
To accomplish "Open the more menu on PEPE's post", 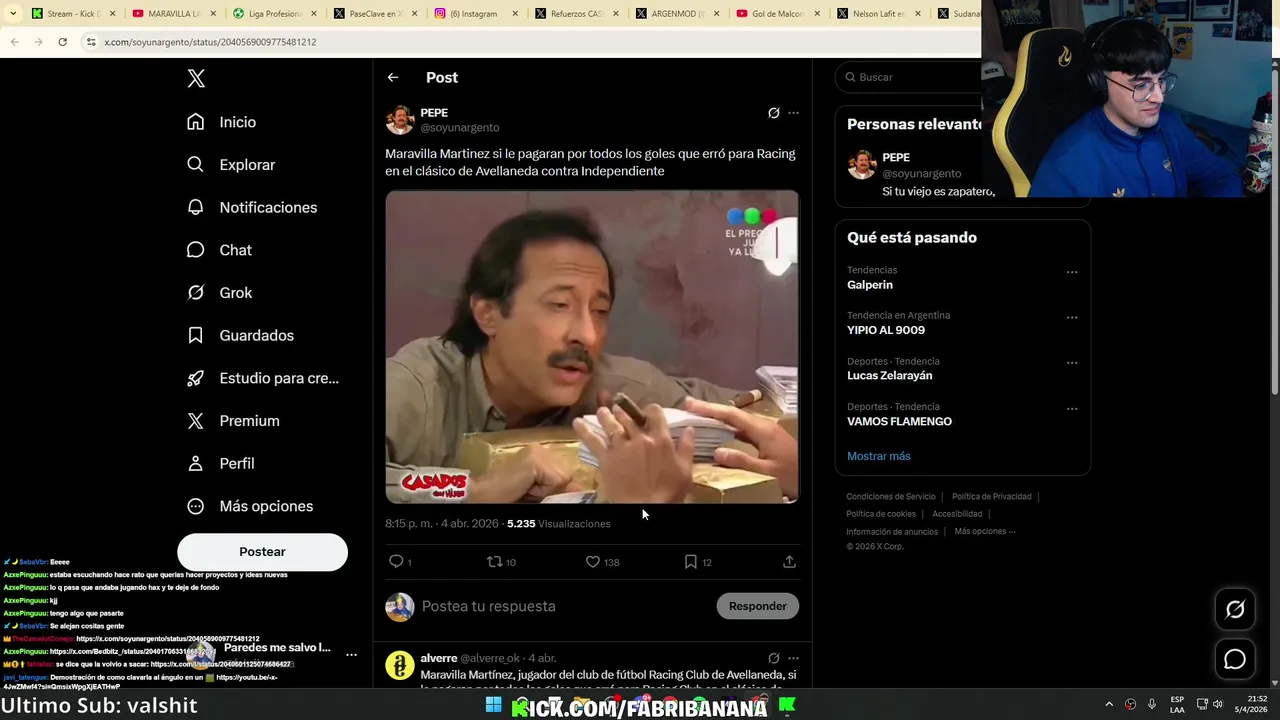I will pos(793,113).
